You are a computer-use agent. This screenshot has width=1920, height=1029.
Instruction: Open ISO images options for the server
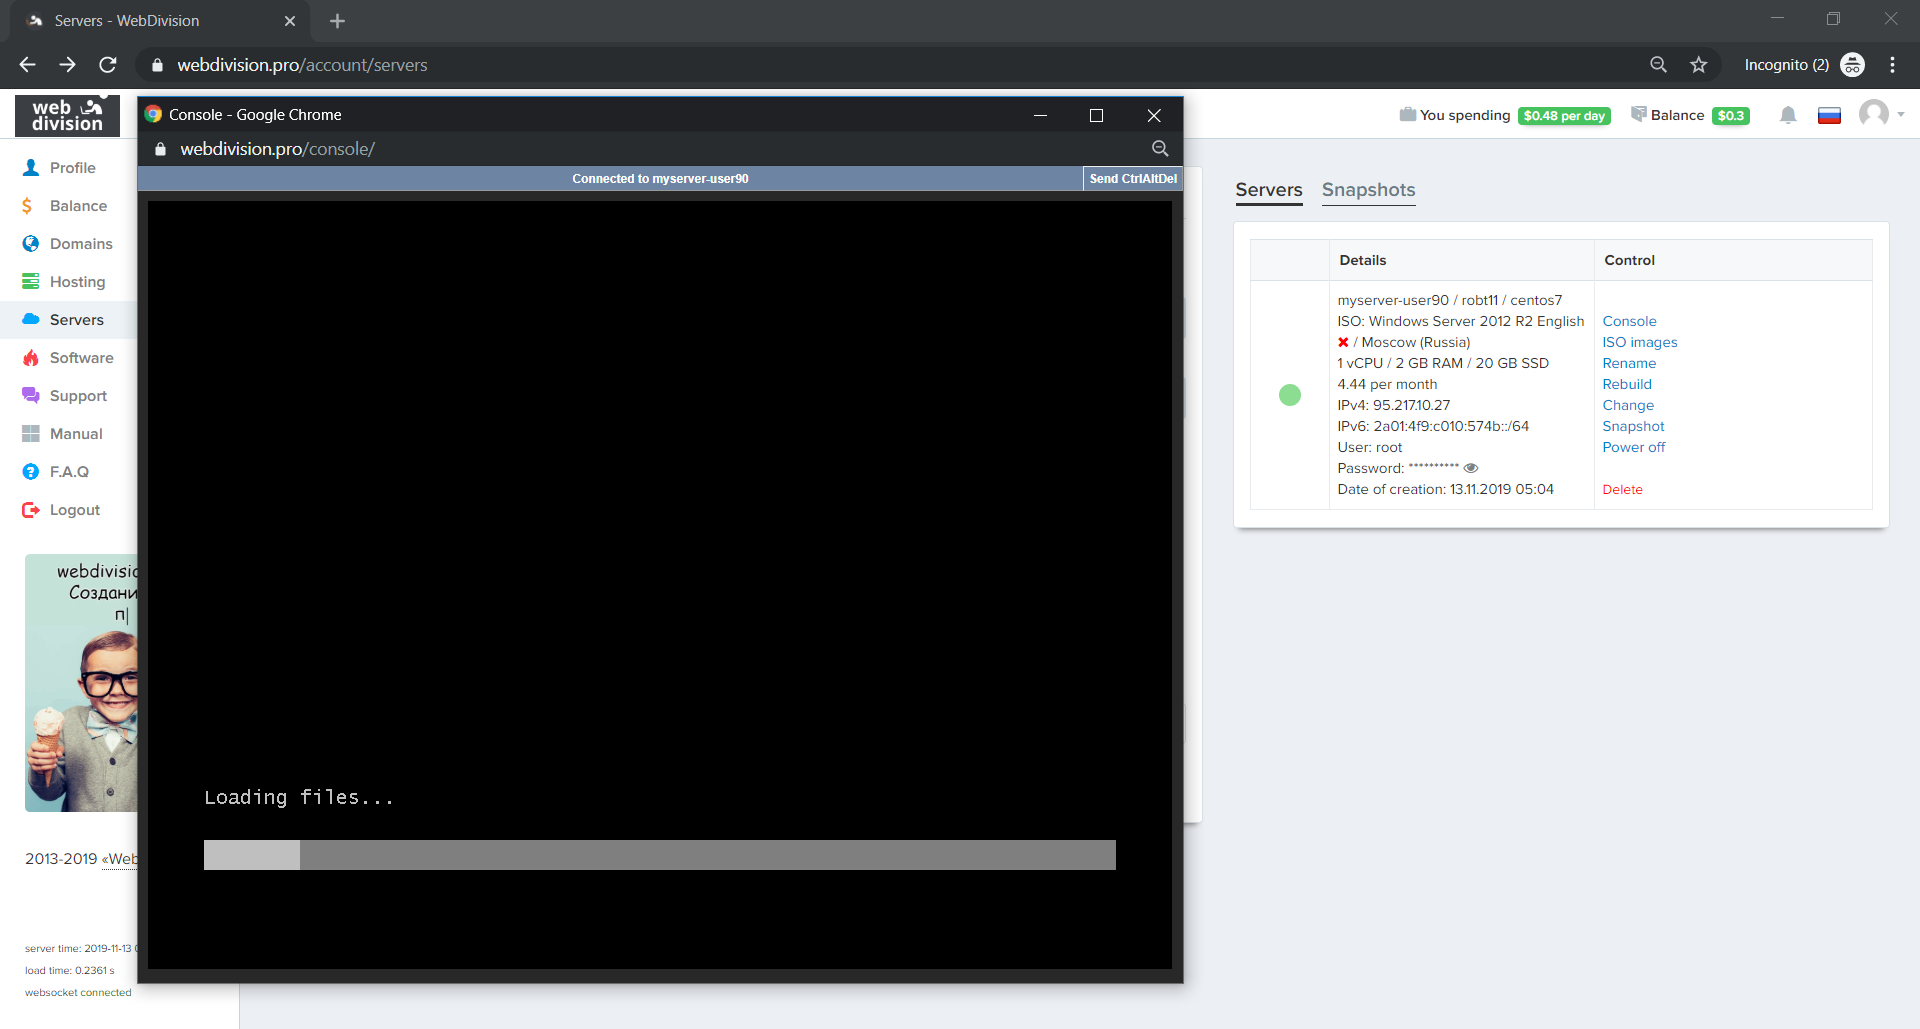pyautogui.click(x=1639, y=342)
